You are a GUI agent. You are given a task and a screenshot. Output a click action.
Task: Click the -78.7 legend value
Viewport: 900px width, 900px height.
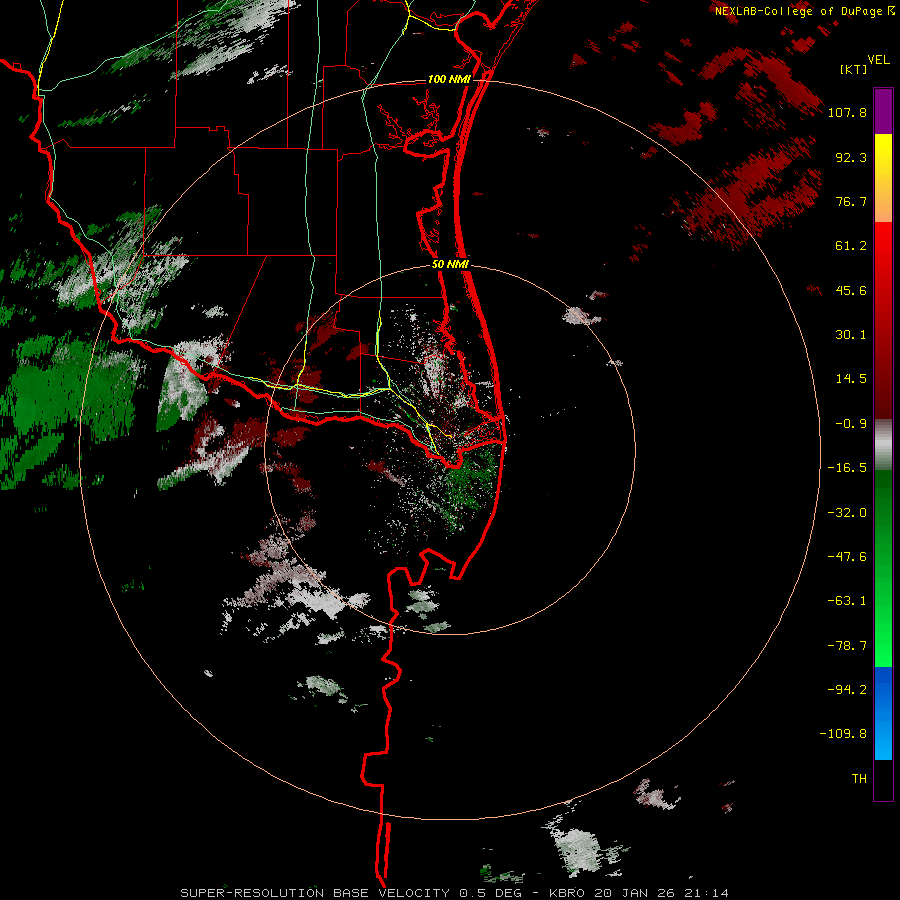click(847, 646)
